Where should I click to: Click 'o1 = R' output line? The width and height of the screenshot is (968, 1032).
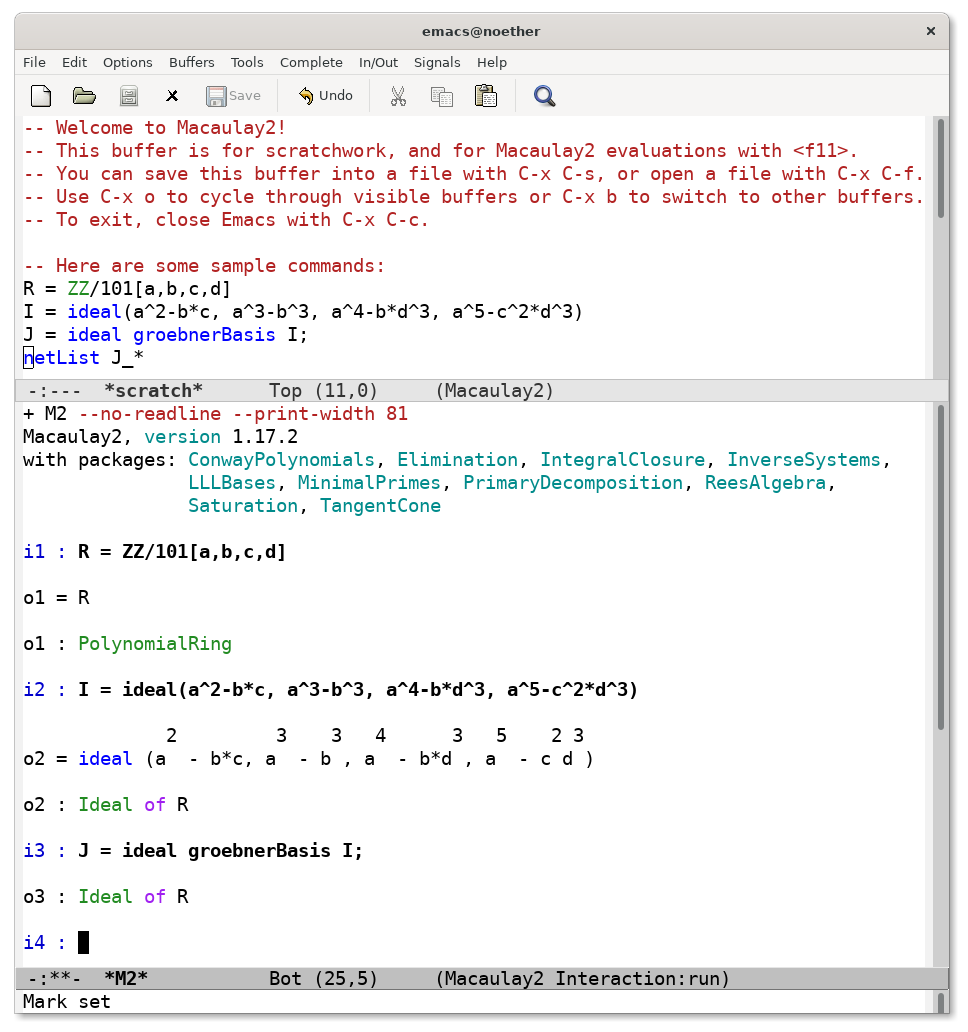pos(56,598)
